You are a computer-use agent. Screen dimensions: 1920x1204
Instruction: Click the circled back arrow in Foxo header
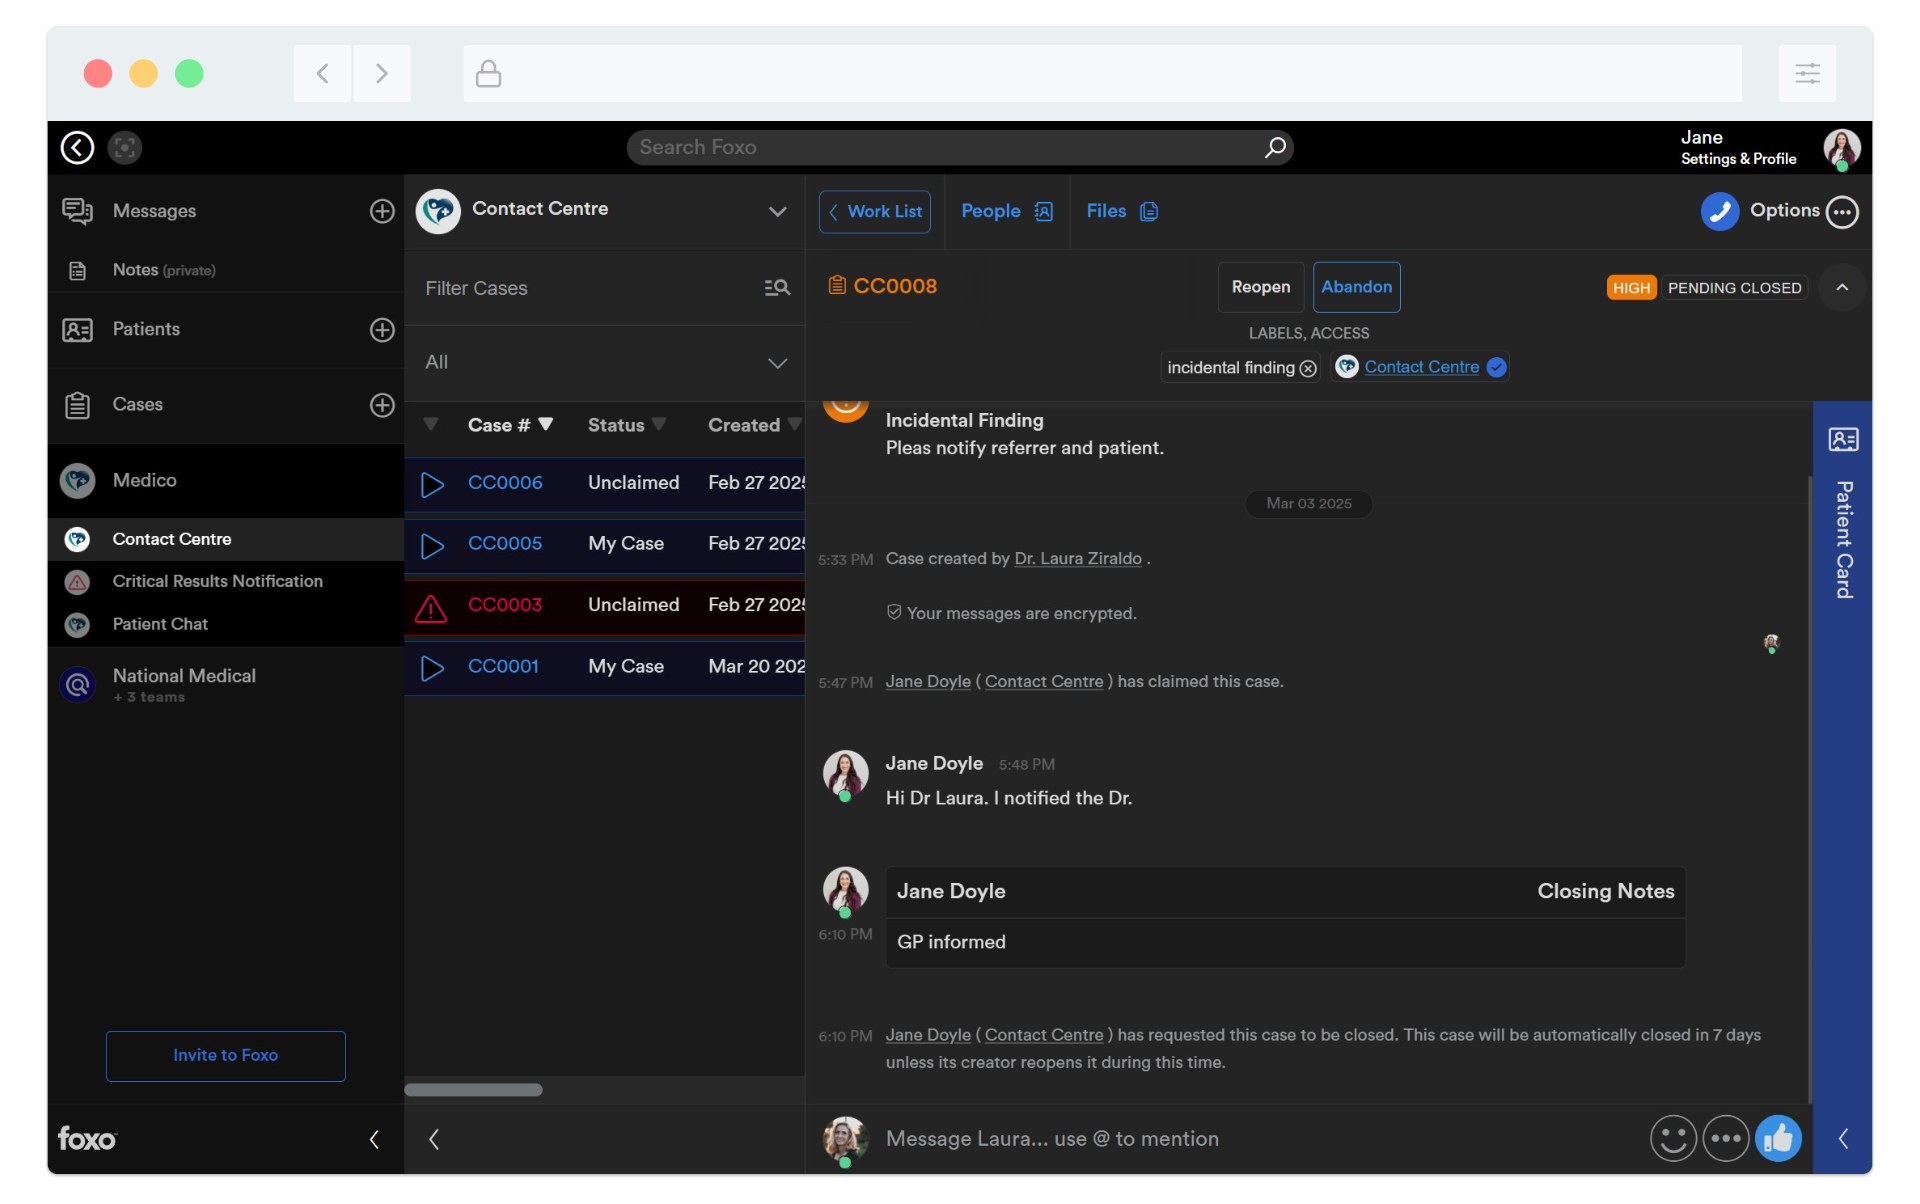tap(77, 148)
